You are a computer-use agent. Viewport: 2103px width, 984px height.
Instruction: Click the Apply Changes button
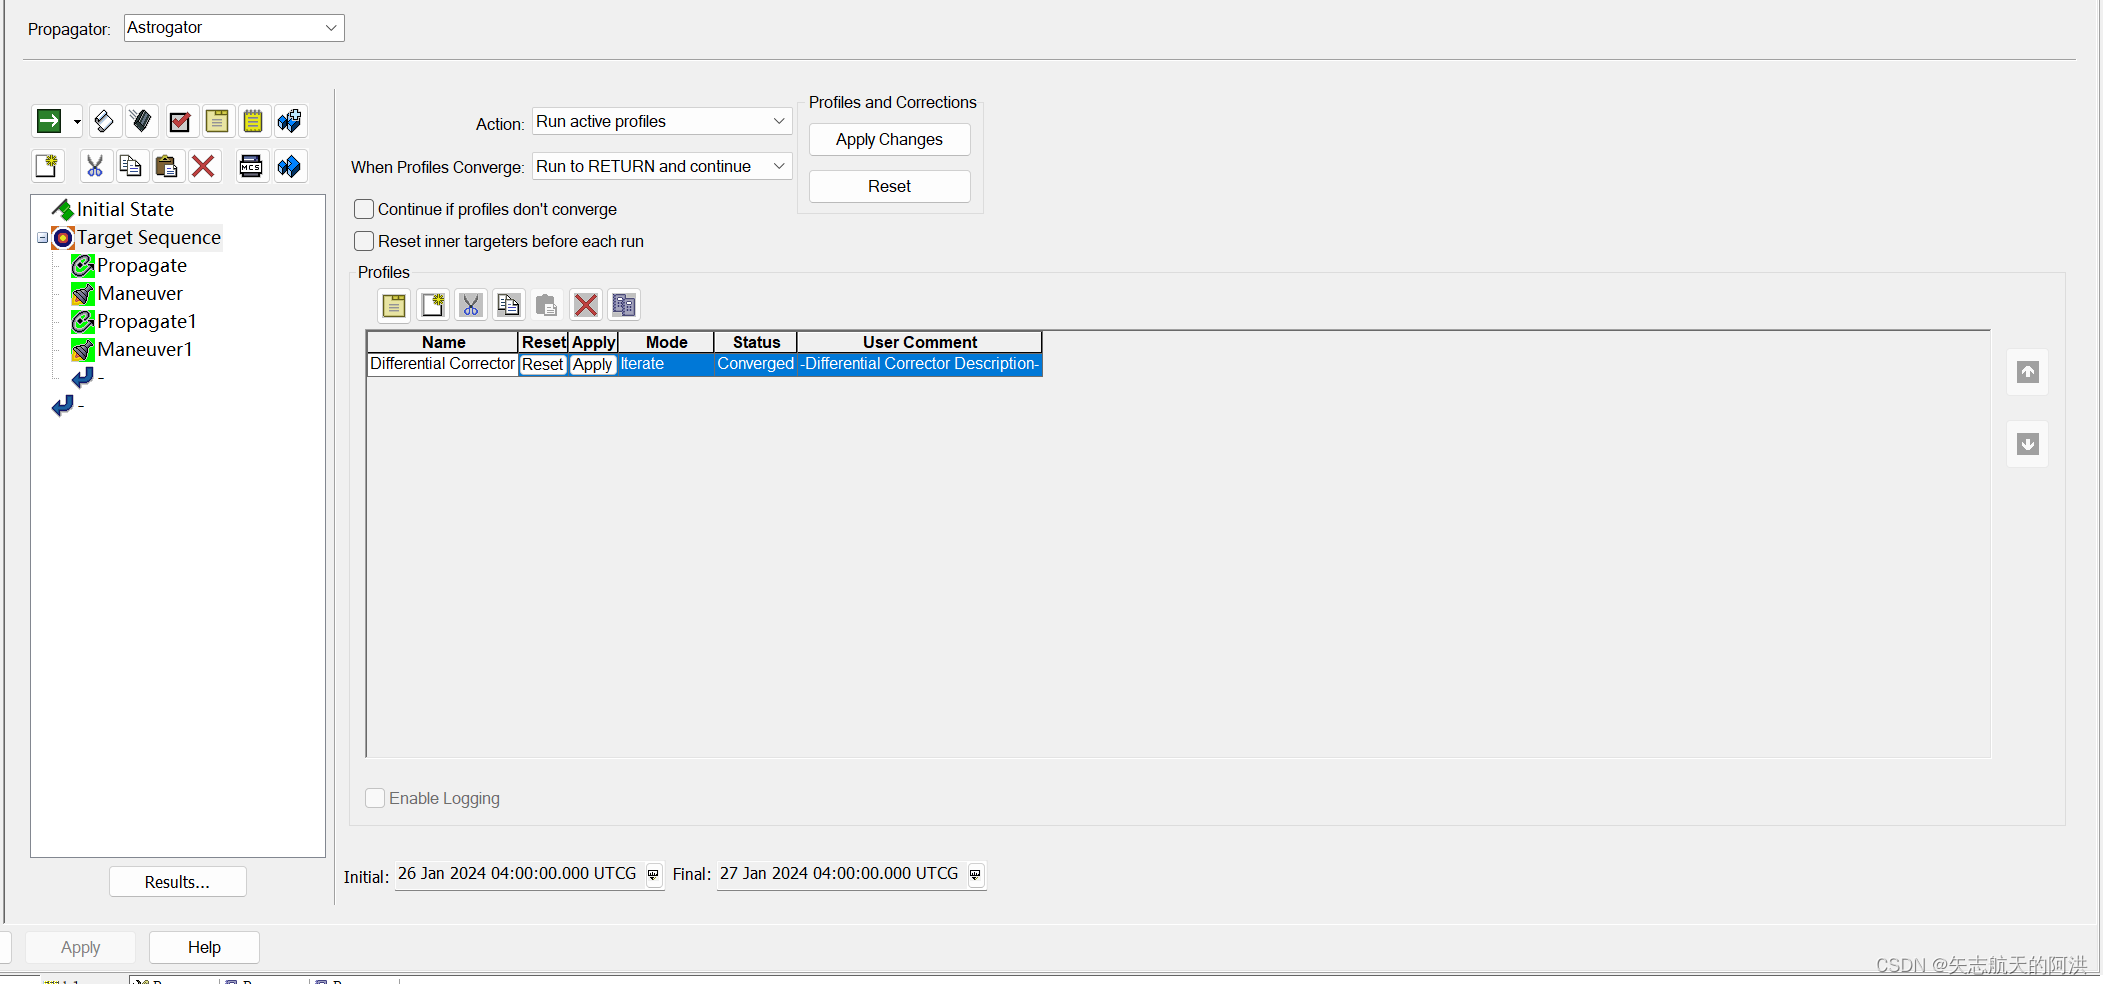point(888,139)
